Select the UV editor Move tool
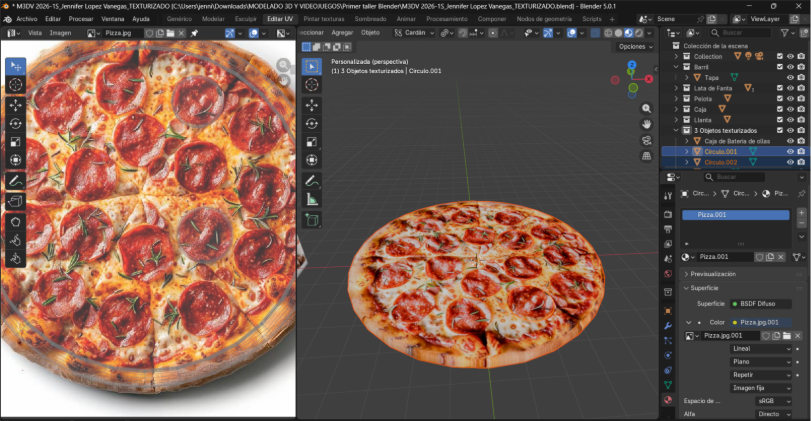The height and width of the screenshot is (421, 811). point(16,105)
